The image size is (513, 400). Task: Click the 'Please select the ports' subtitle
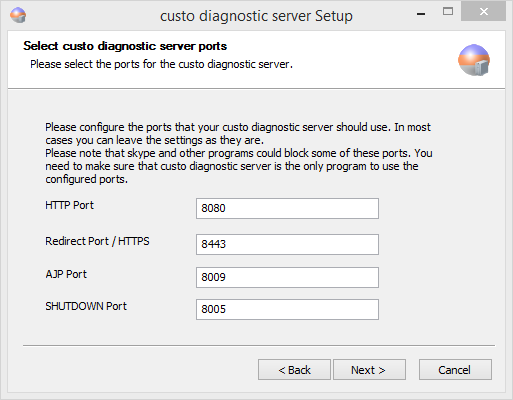pos(161,64)
